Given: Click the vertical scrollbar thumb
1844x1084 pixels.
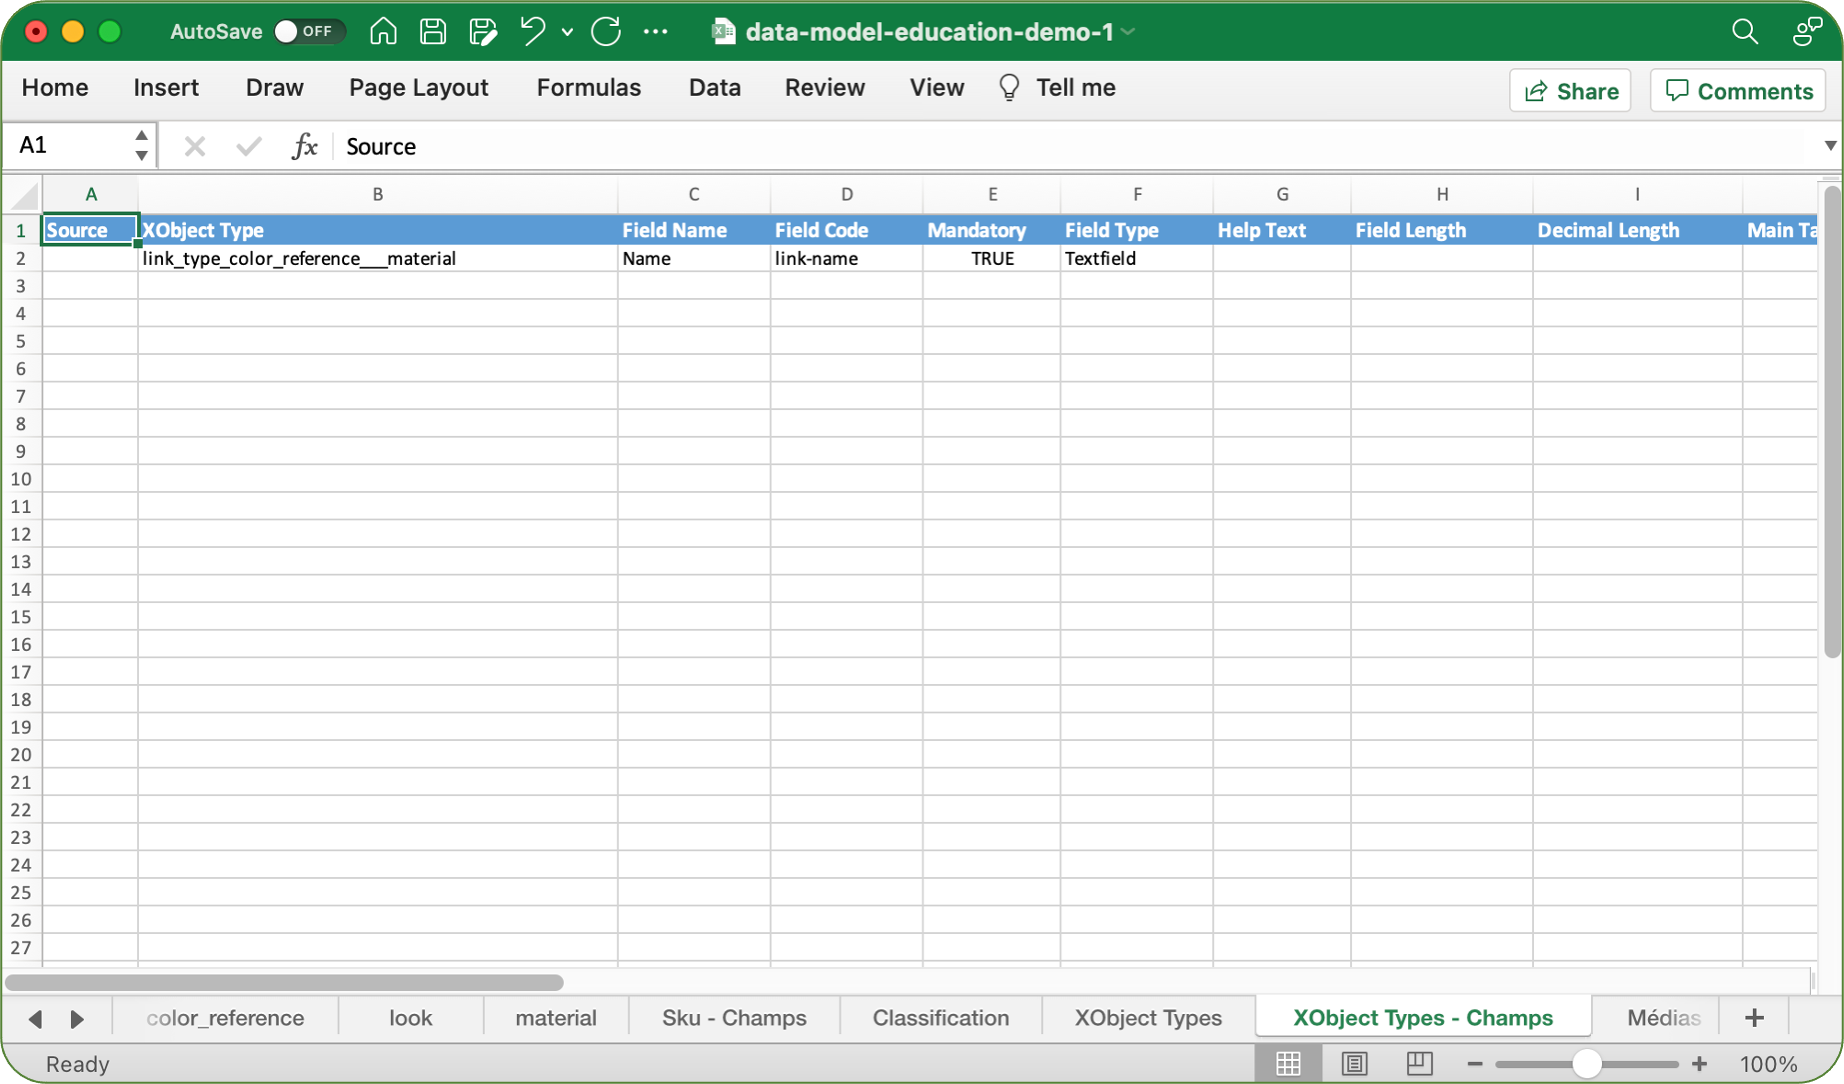Looking at the screenshot, I should click(1831, 422).
